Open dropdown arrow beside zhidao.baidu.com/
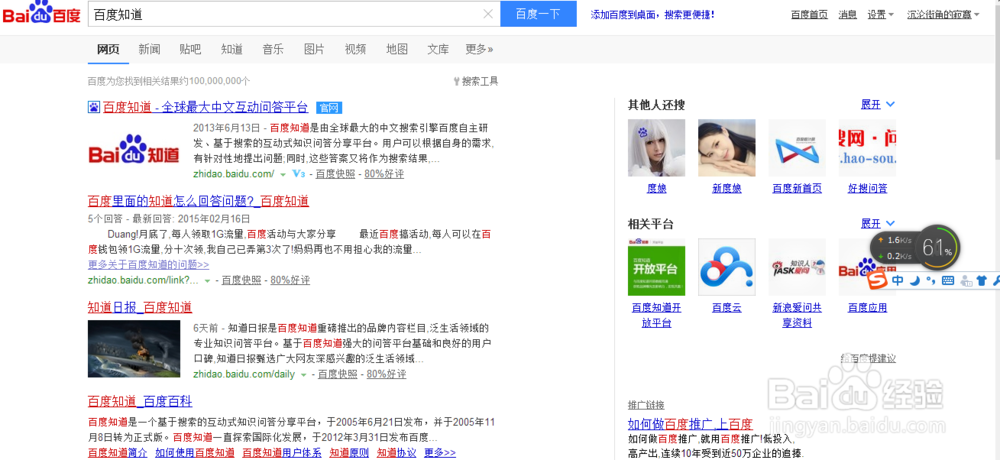The image size is (1000, 460). coord(283,174)
